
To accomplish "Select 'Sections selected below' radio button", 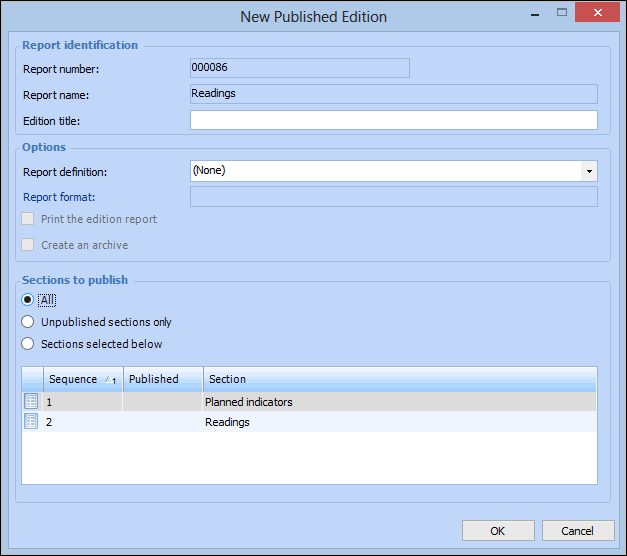I will tap(29, 344).
